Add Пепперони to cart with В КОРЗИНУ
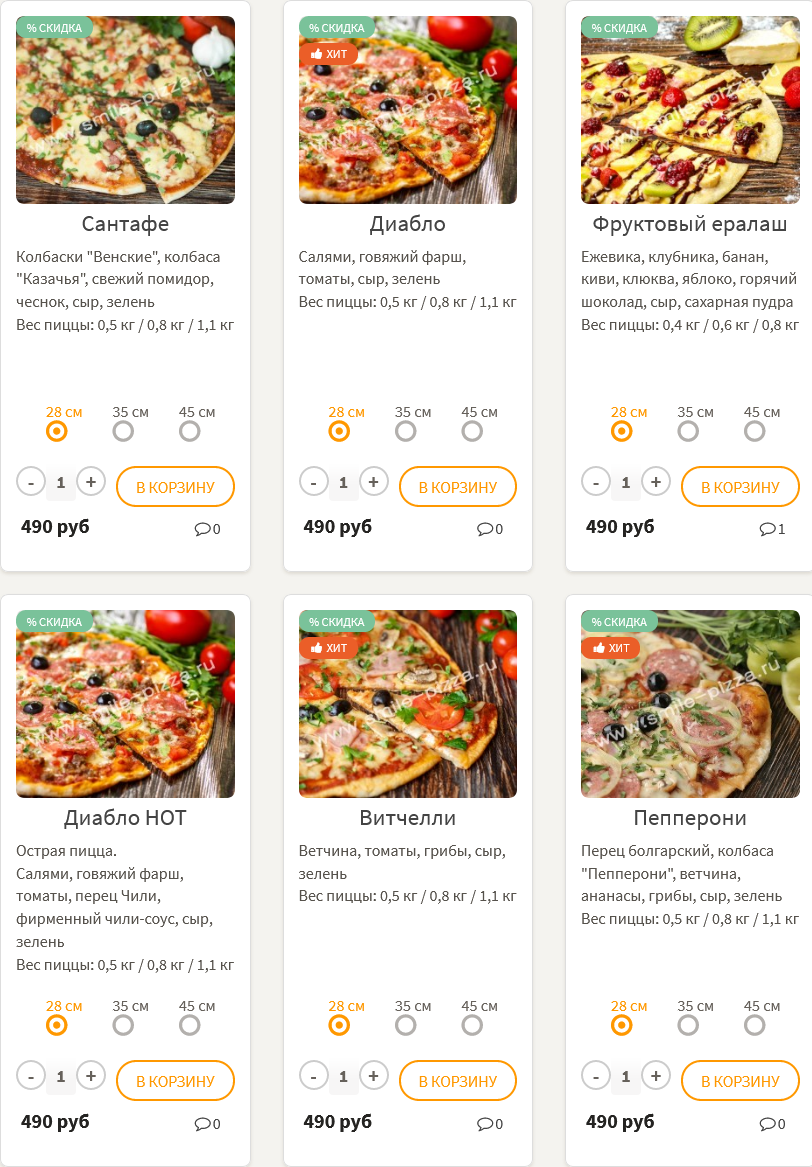 pos(740,1081)
